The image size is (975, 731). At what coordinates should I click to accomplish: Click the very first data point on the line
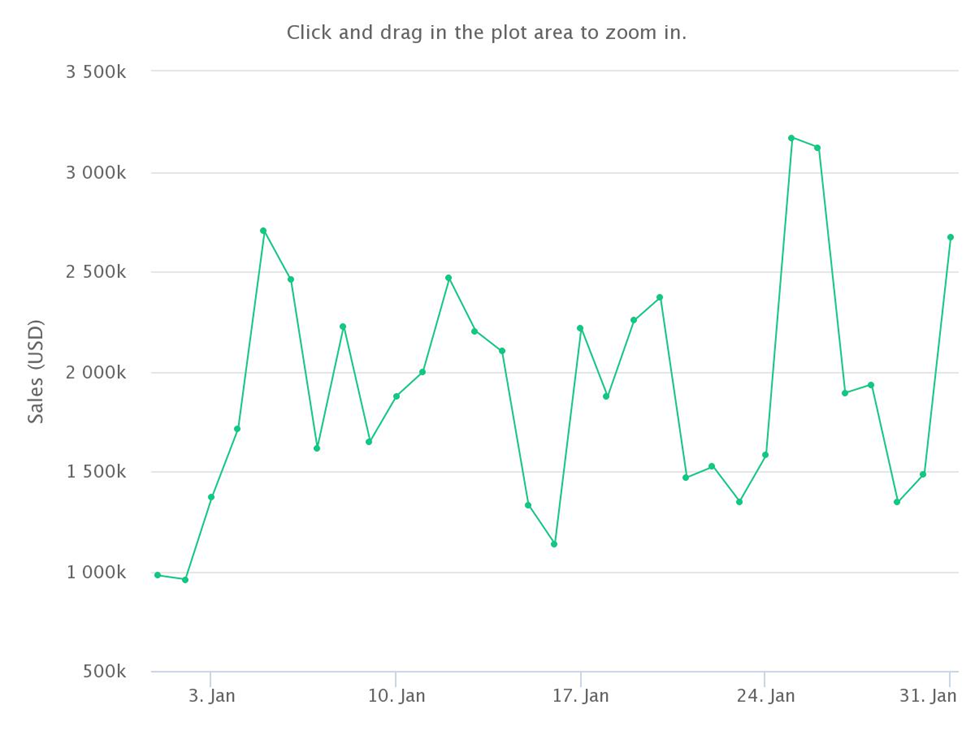coord(158,575)
